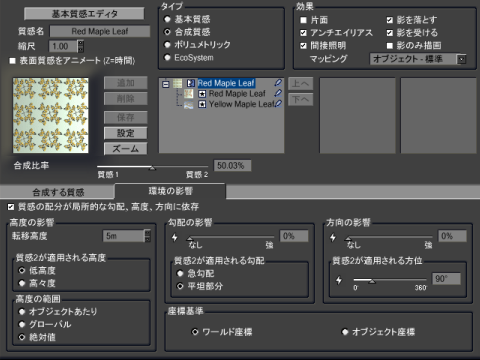The width and height of the screenshot is (480, 360).
Task: Click the edit pencil icon on the top Red Maple Leaf row
Action: tap(278, 82)
